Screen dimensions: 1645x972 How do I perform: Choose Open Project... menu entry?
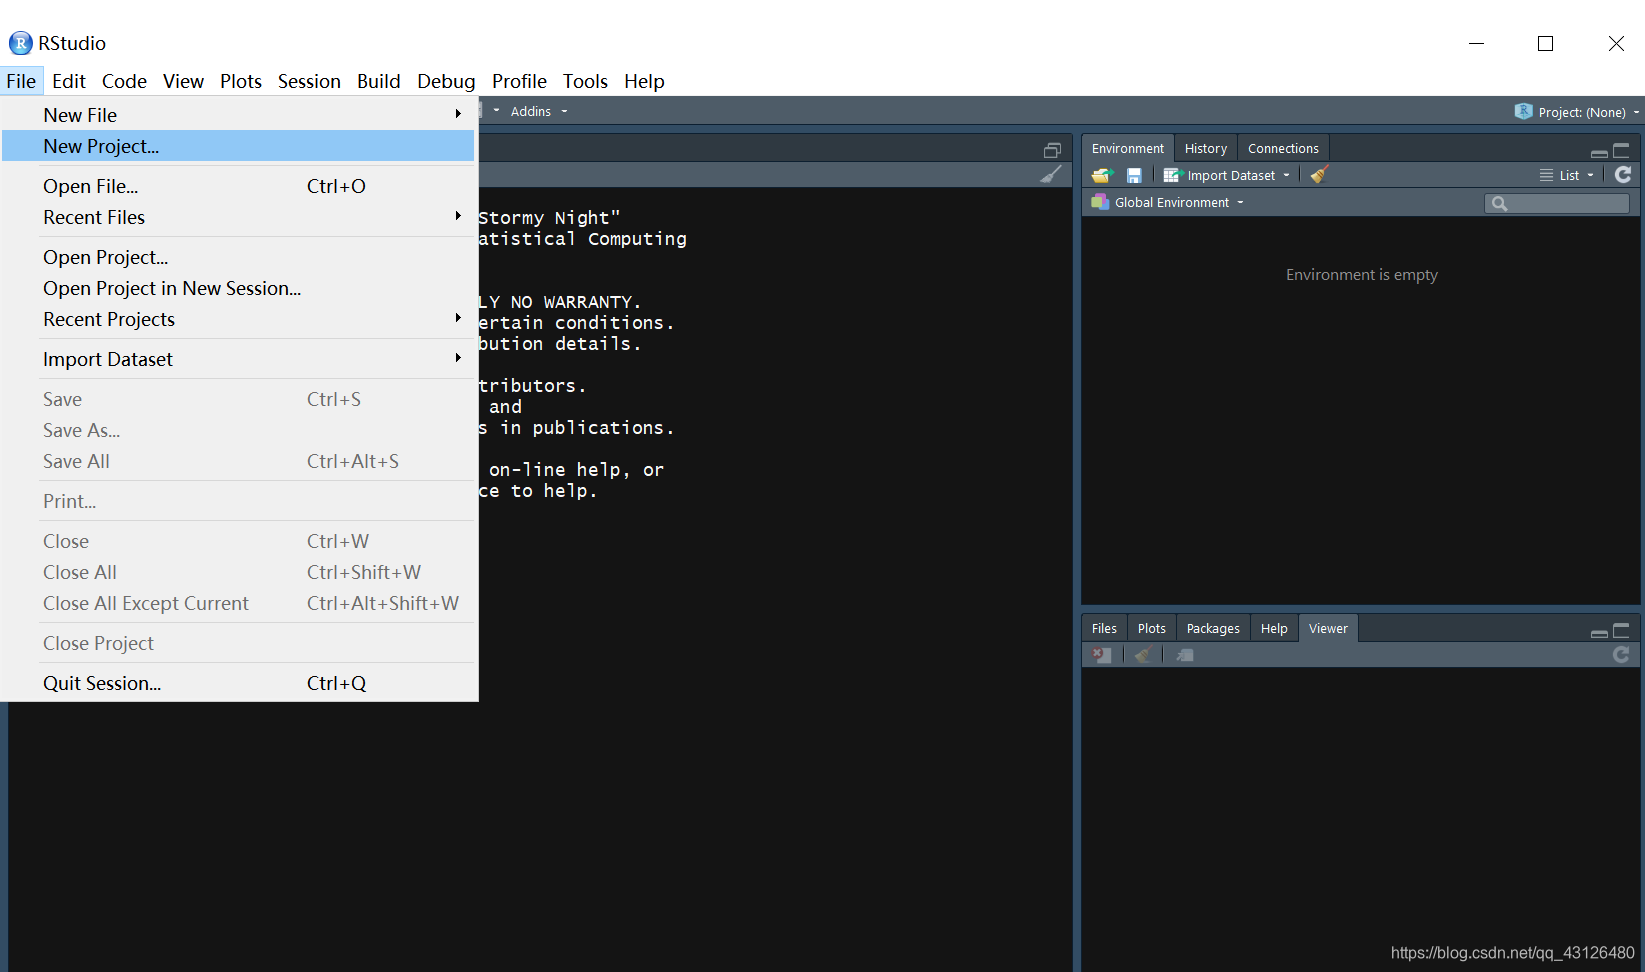pyautogui.click(x=238, y=257)
